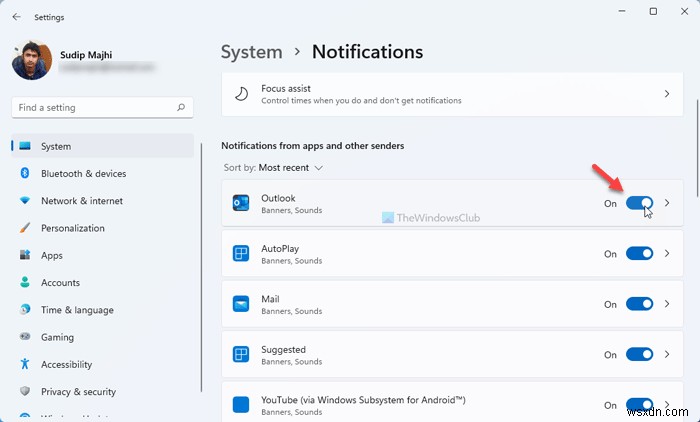The image size is (700, 422).
Task: Select Personalization menu item
Action: point(103,228)
